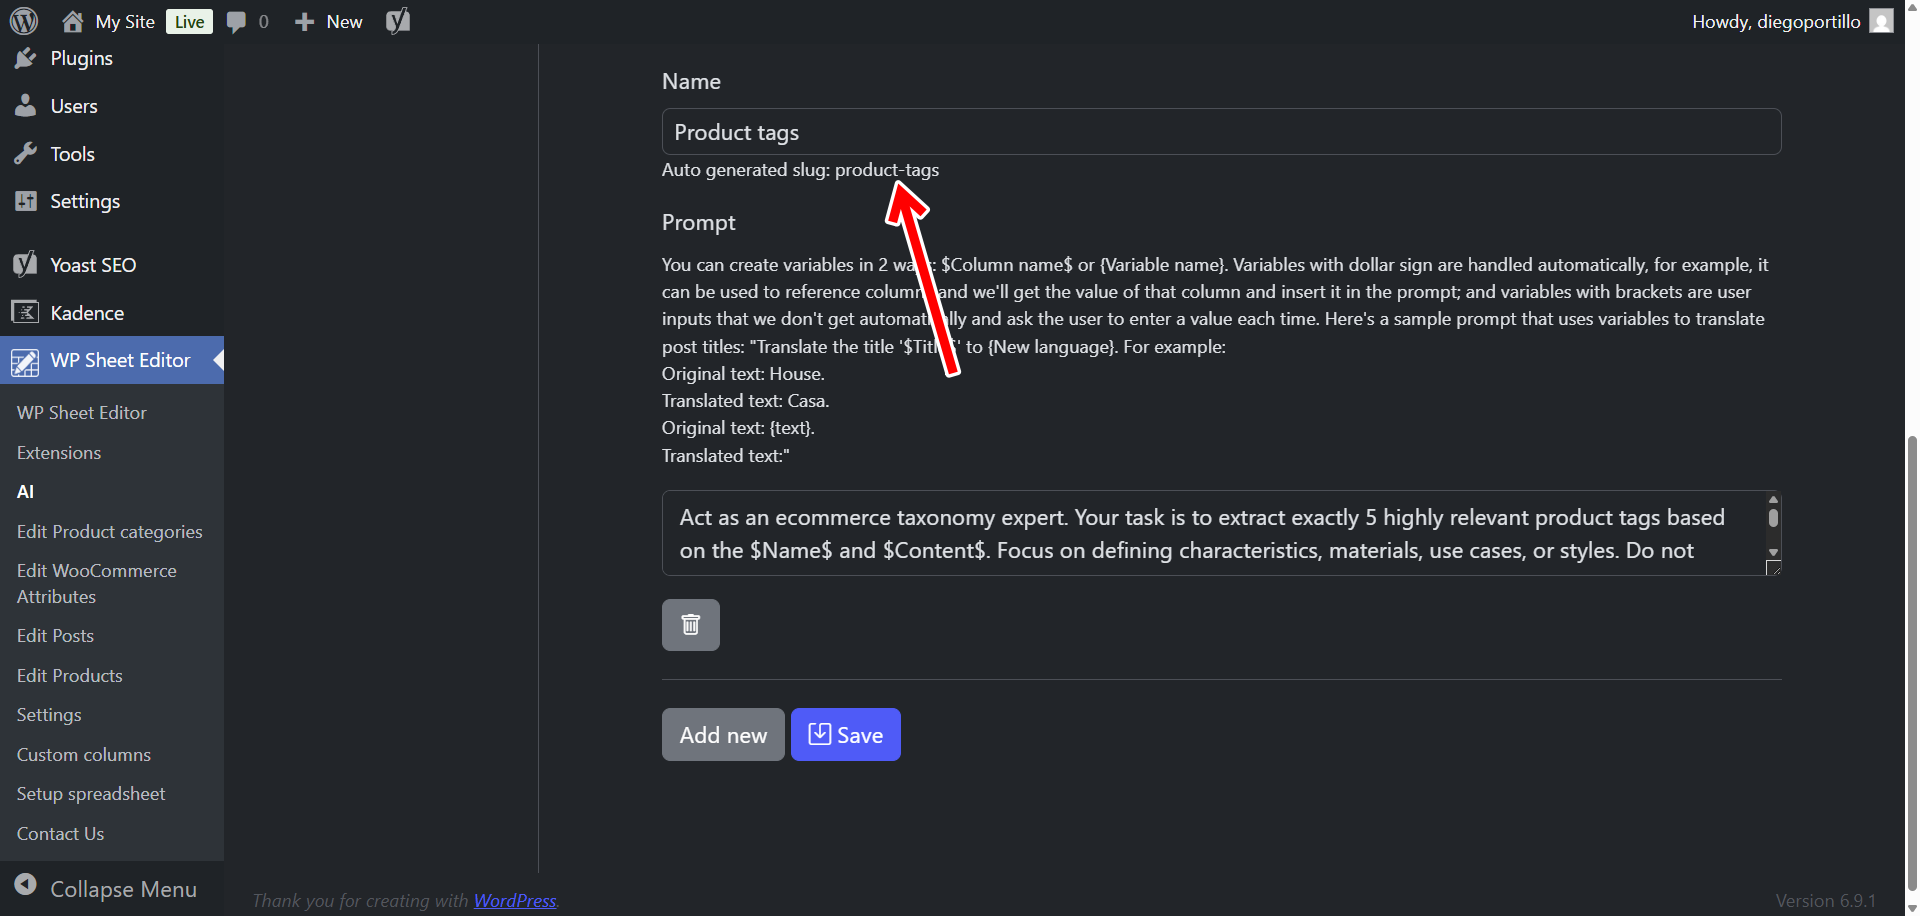
Task: Click the user avatar icon
Action: click(1881, 21)
